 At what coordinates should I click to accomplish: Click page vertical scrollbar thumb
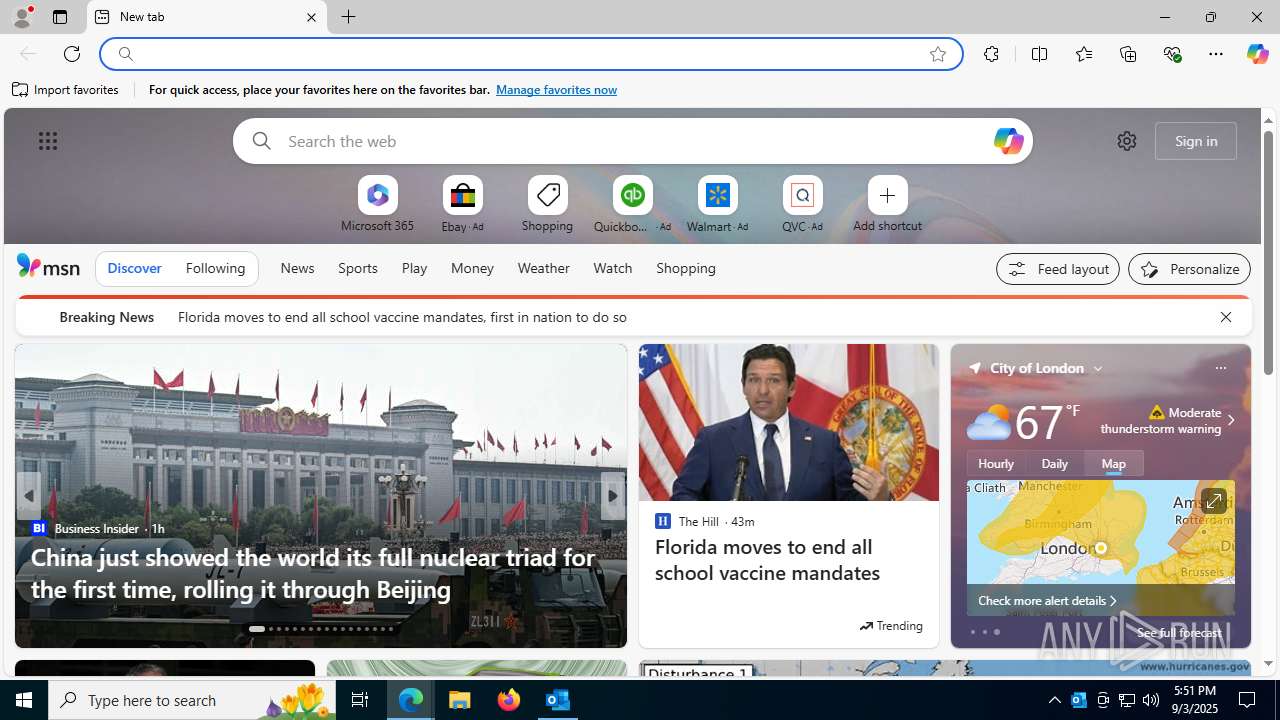coord(1268,252)
